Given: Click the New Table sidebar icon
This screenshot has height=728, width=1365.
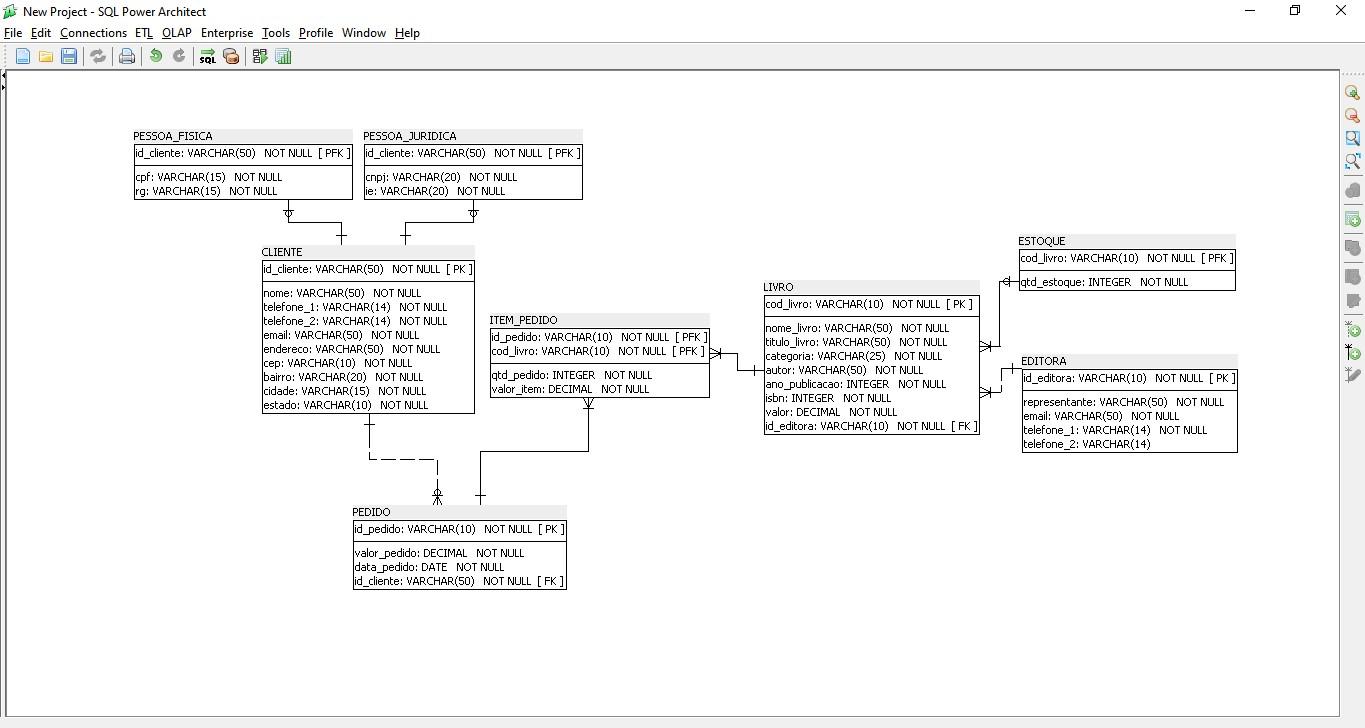Looking at the screenshot, I should 1352,219.
